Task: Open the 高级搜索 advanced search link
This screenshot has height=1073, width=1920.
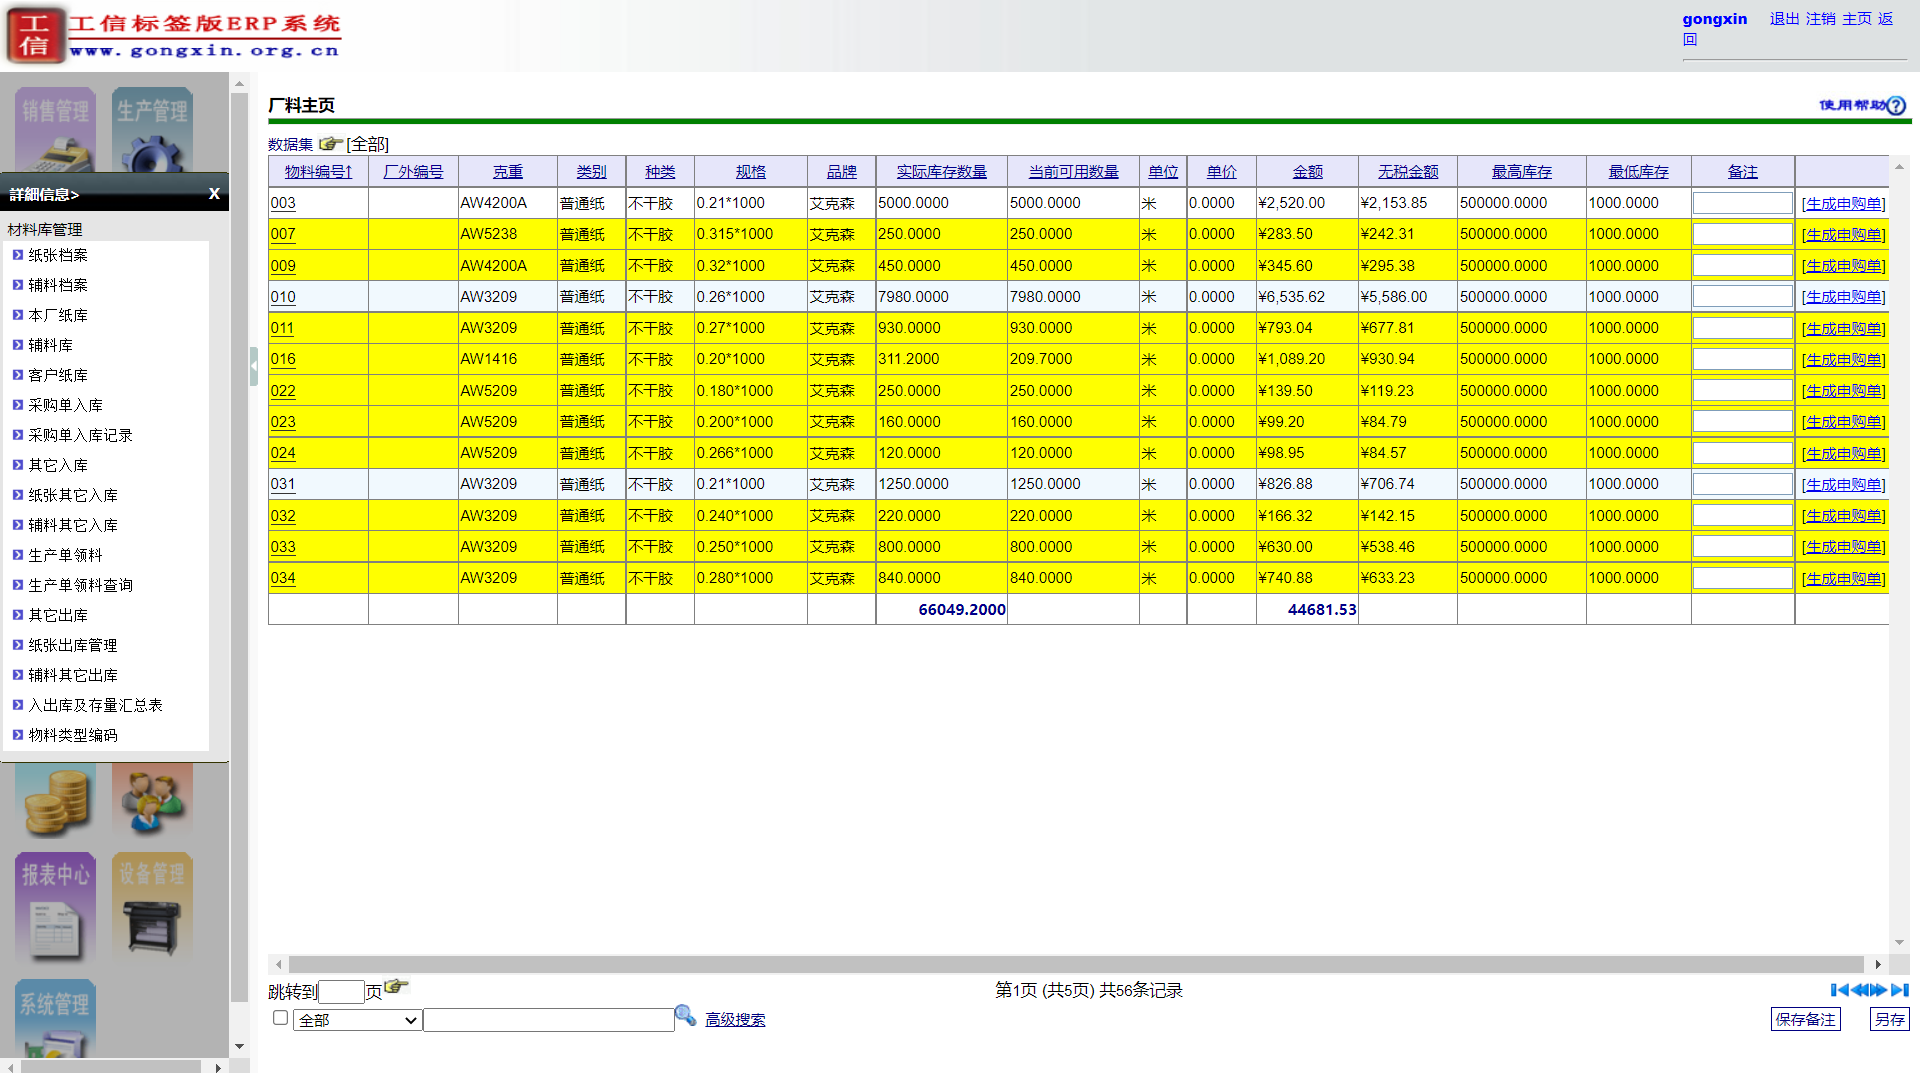Action: [x=735, y=1020]
